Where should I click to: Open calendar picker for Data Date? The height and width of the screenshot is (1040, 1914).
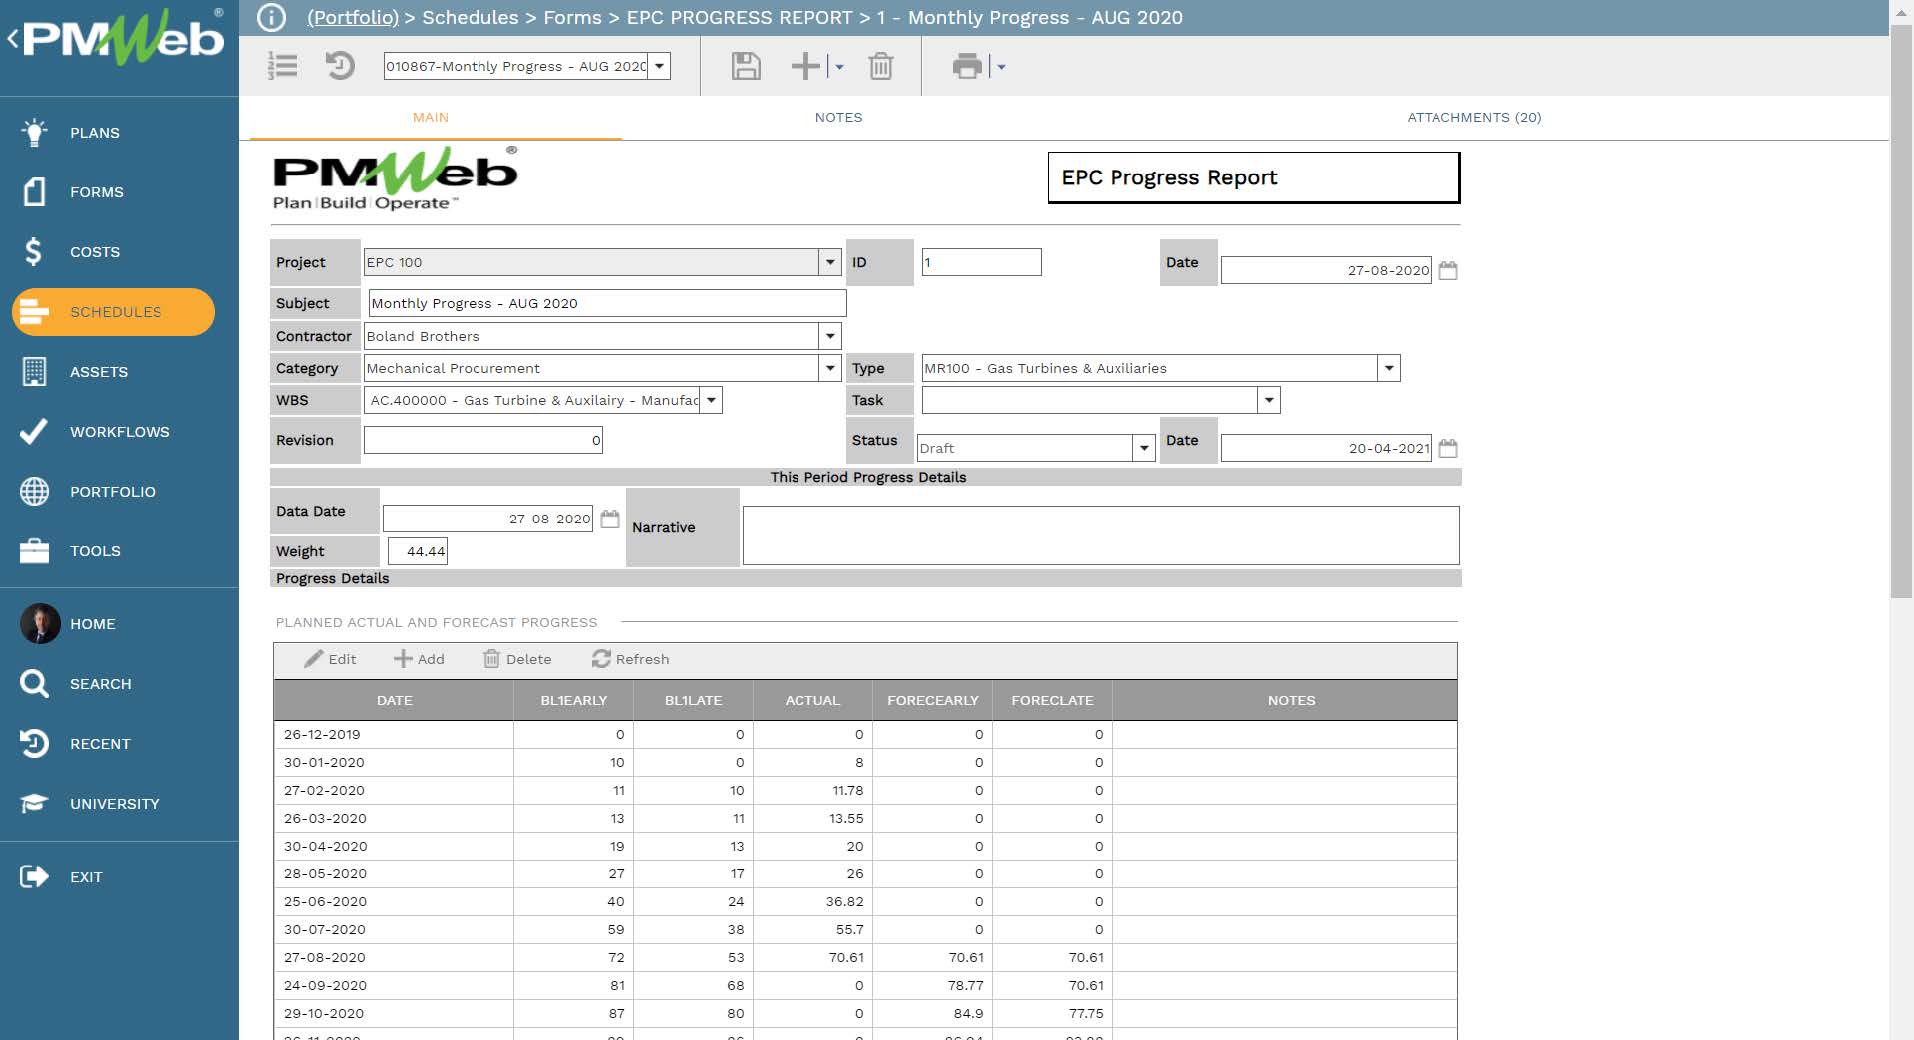pyautogui.click(x=610, y=519)
